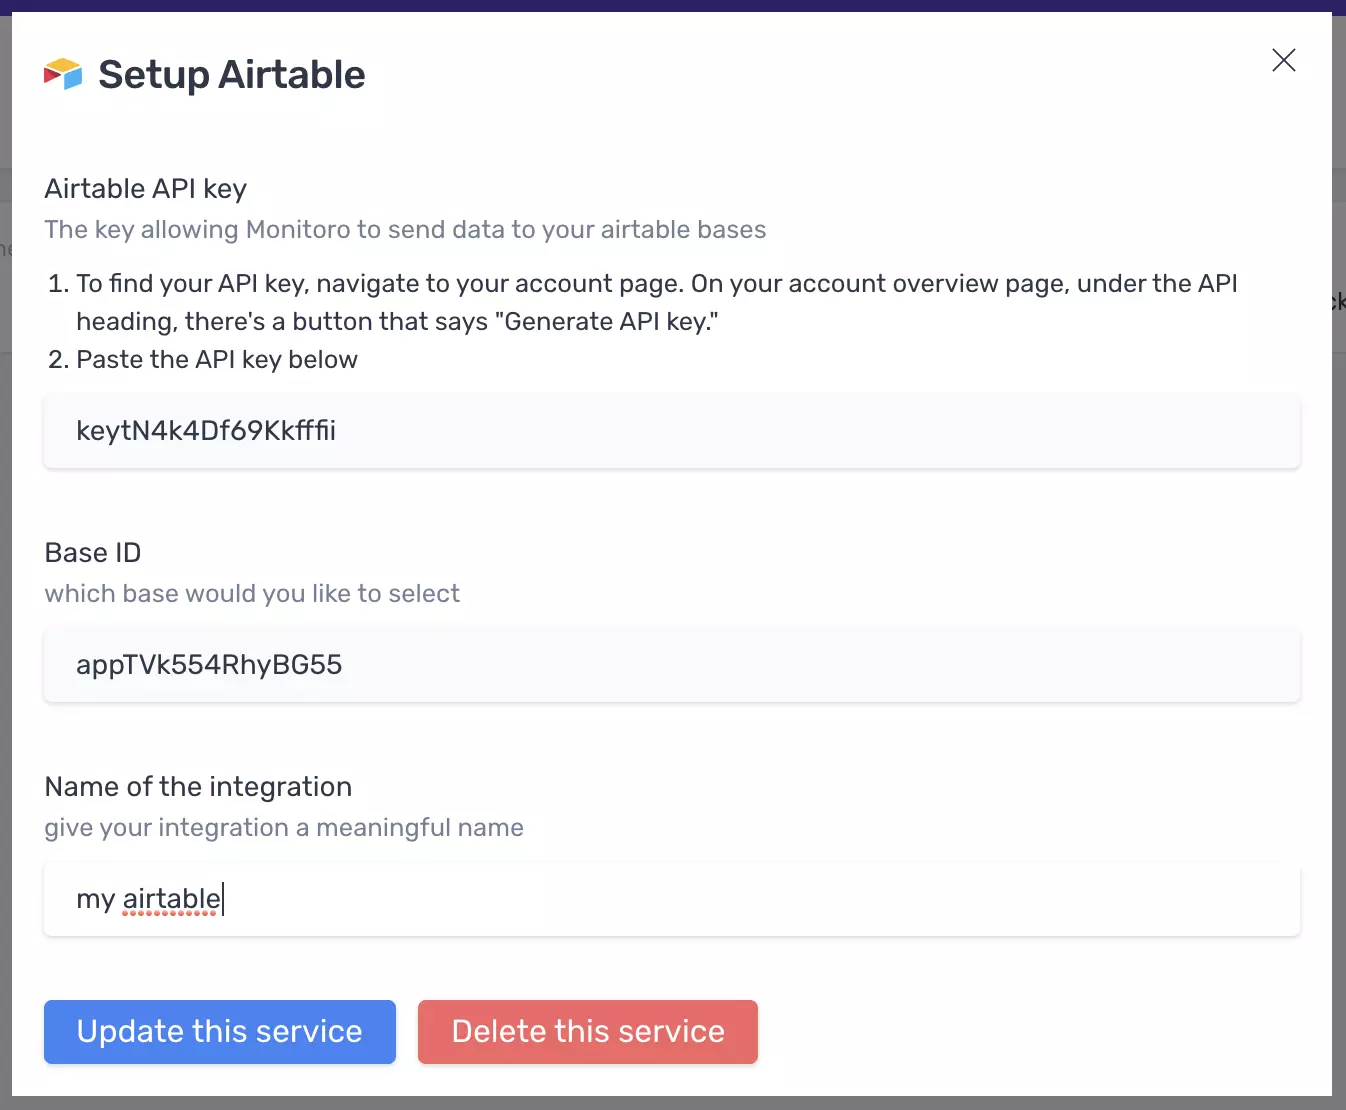1346x1110 pixels.
Task: Click Delete this service button
Action: pyautogui.click(x=588, y=1032)
